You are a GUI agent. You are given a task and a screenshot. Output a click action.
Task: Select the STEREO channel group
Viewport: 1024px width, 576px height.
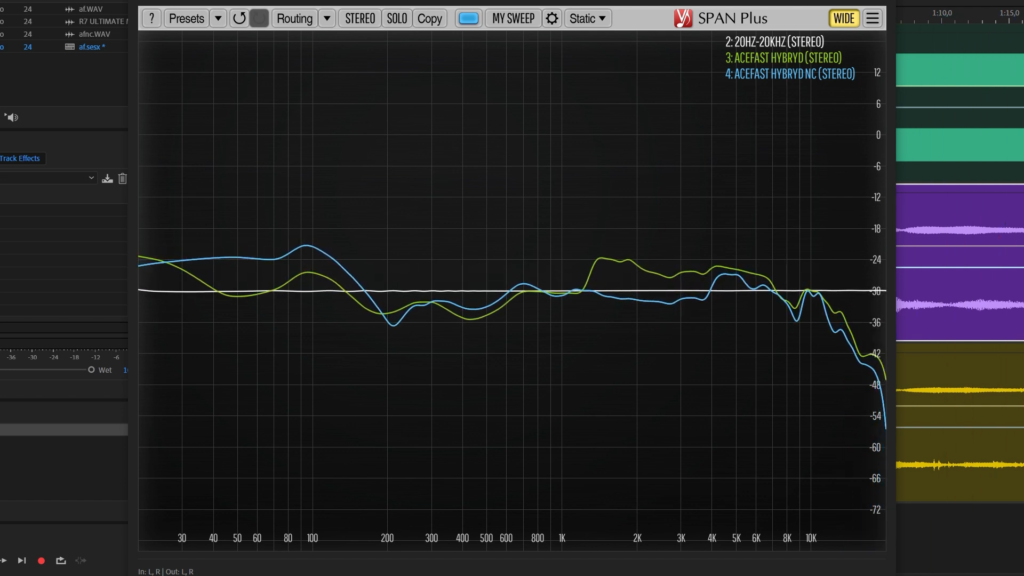click(360, 18)
